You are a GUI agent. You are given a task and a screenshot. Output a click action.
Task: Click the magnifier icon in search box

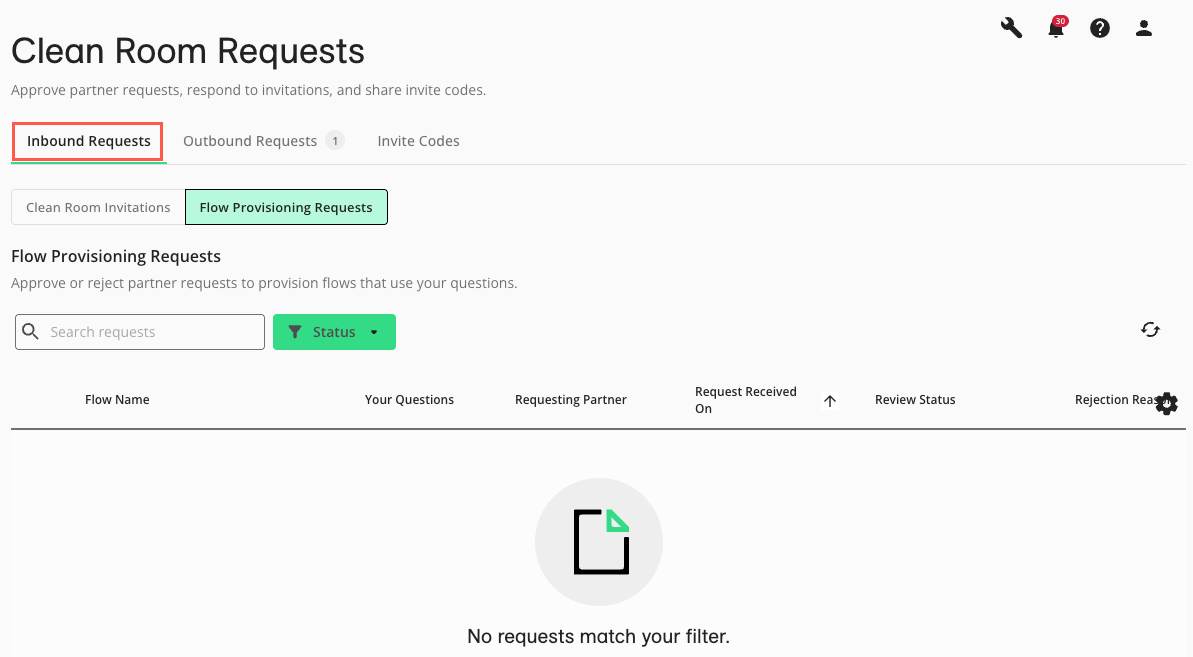pos(30,332)
